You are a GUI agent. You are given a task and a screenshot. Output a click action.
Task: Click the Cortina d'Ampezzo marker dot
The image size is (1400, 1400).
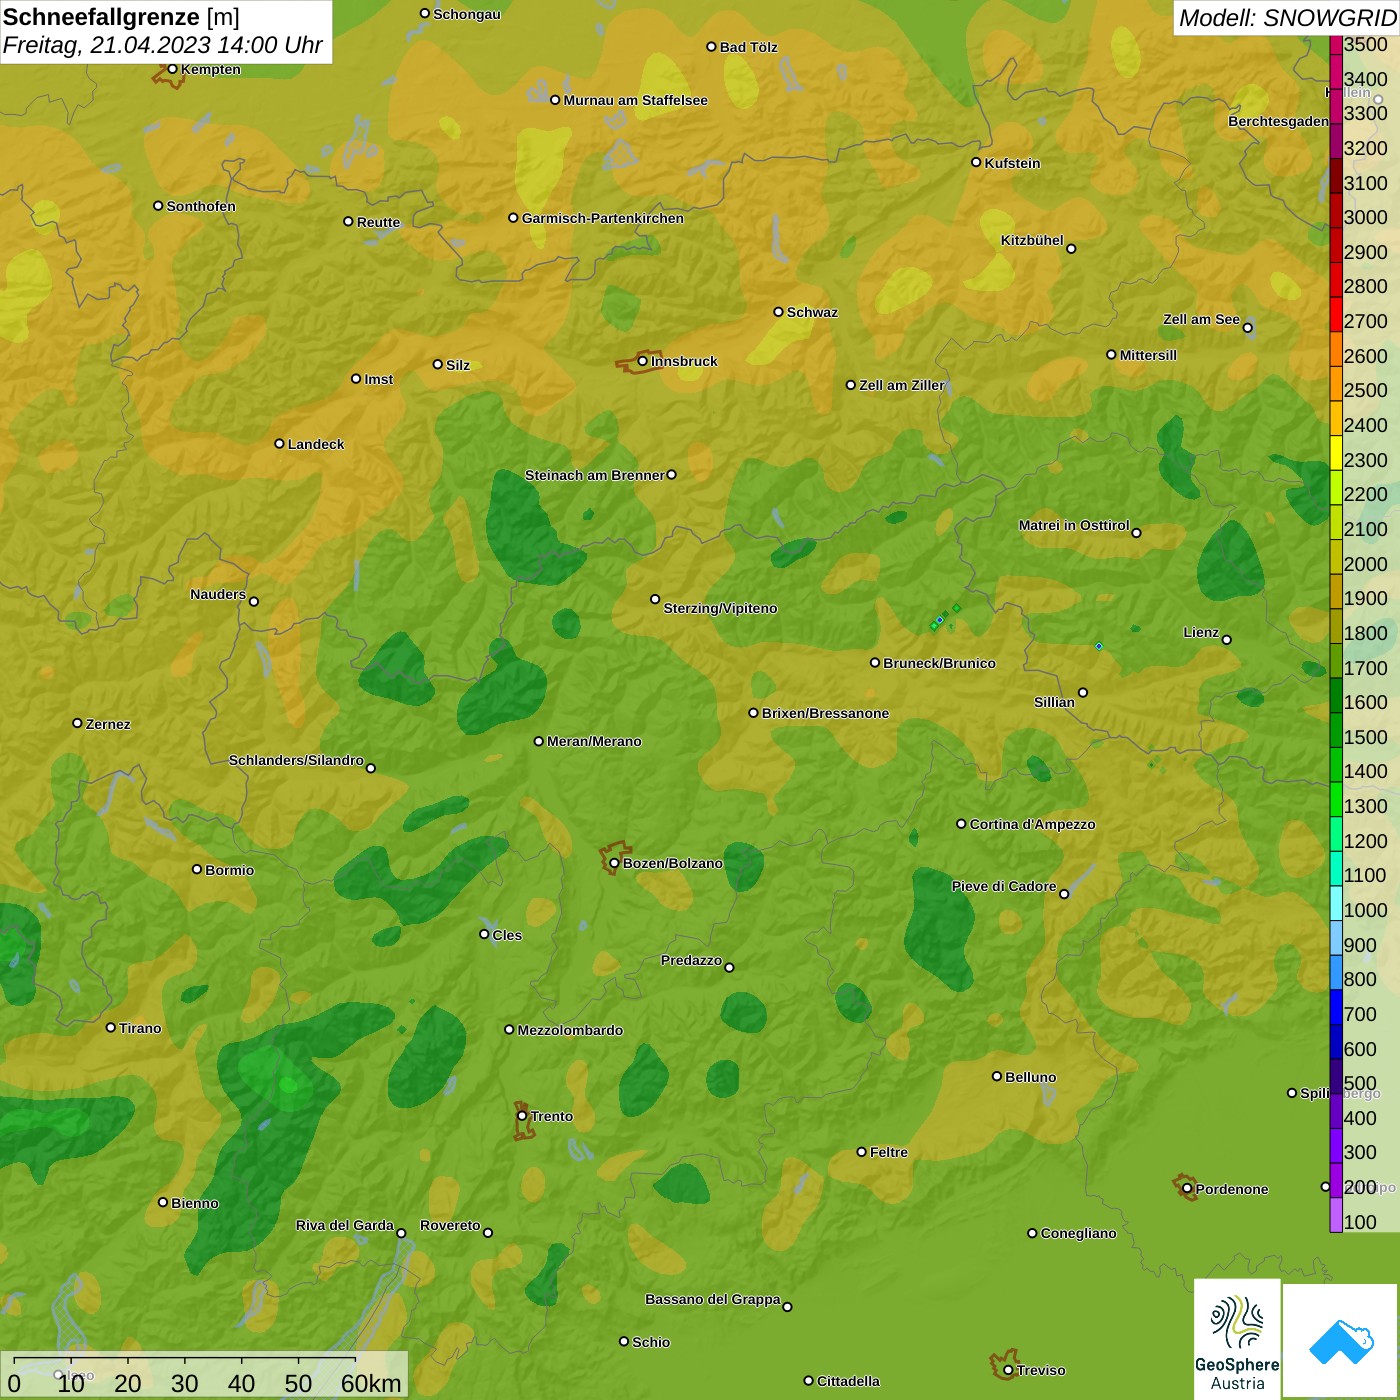click(x=961, y=824)
